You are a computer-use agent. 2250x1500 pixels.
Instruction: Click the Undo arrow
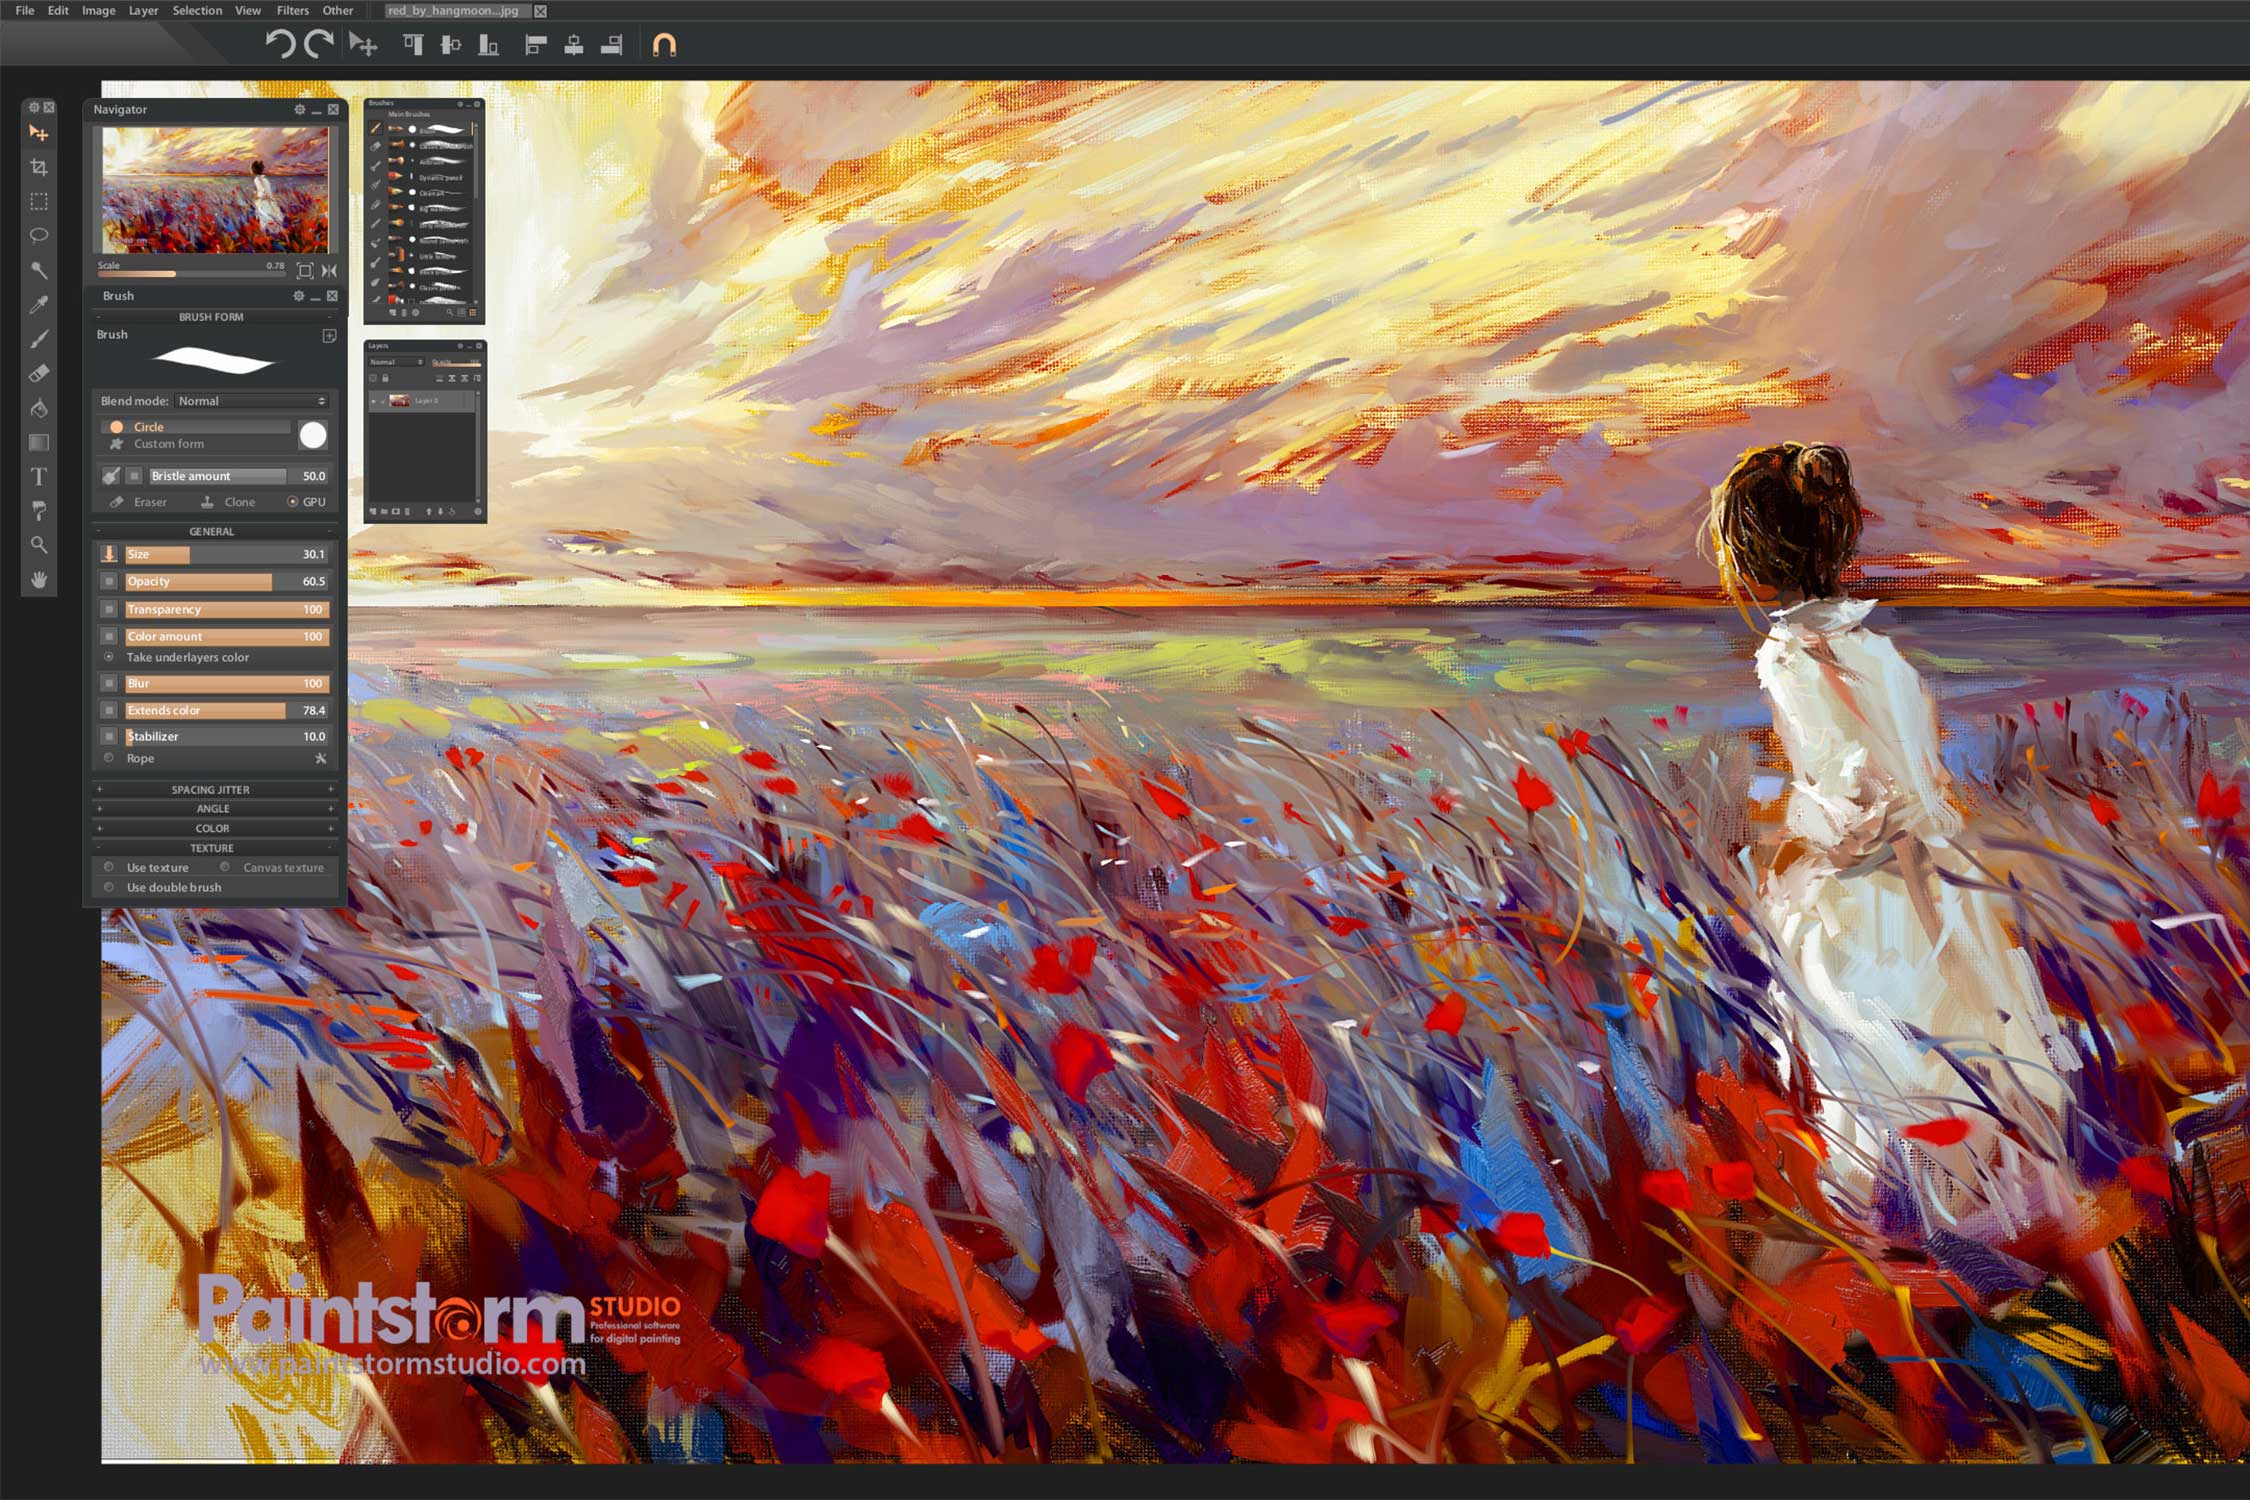point(279,45)
